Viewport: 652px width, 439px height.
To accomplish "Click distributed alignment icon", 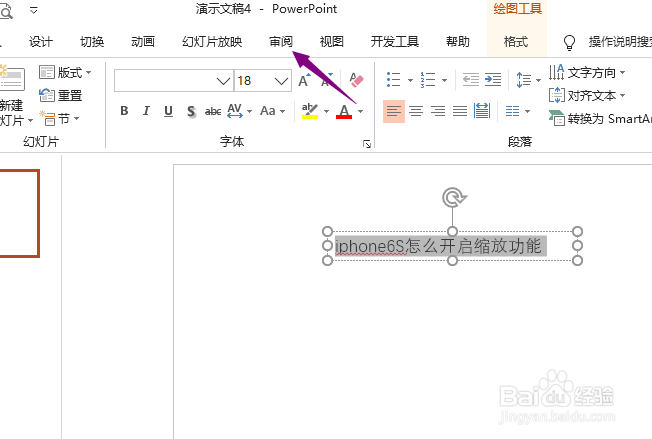I will pos(482,111).
